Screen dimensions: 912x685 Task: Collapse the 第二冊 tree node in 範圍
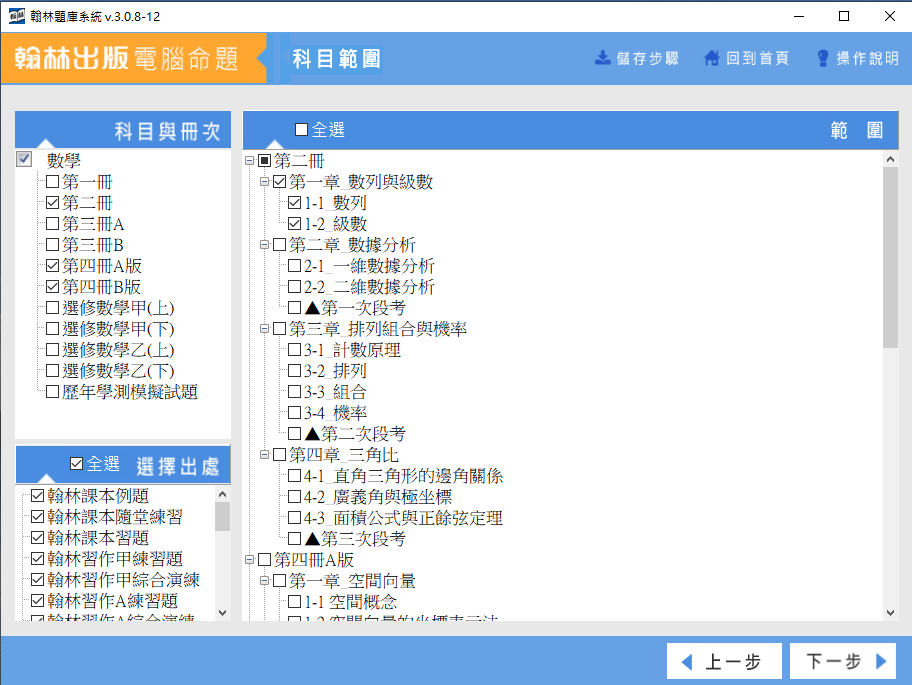point(250,160)
